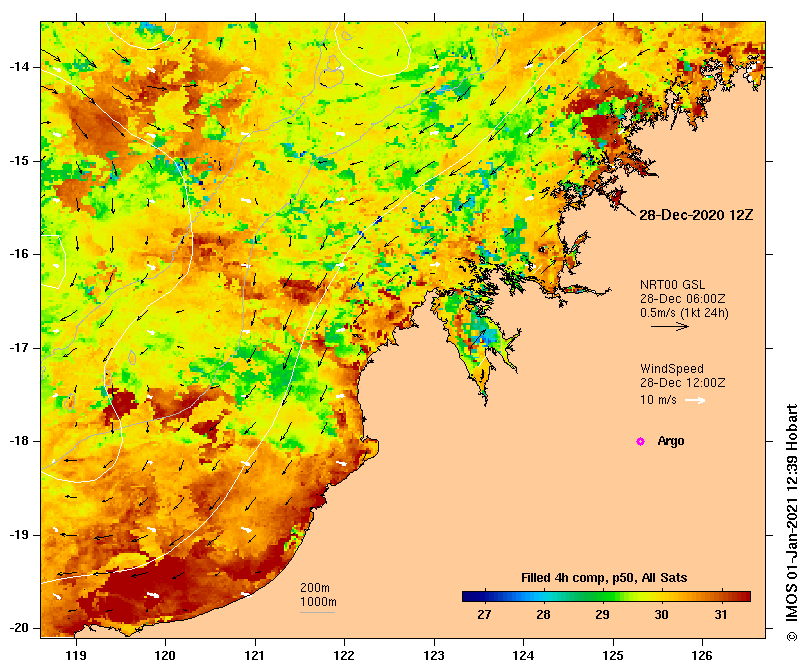Click the WindSpeed legend label

tap(672, 369)
